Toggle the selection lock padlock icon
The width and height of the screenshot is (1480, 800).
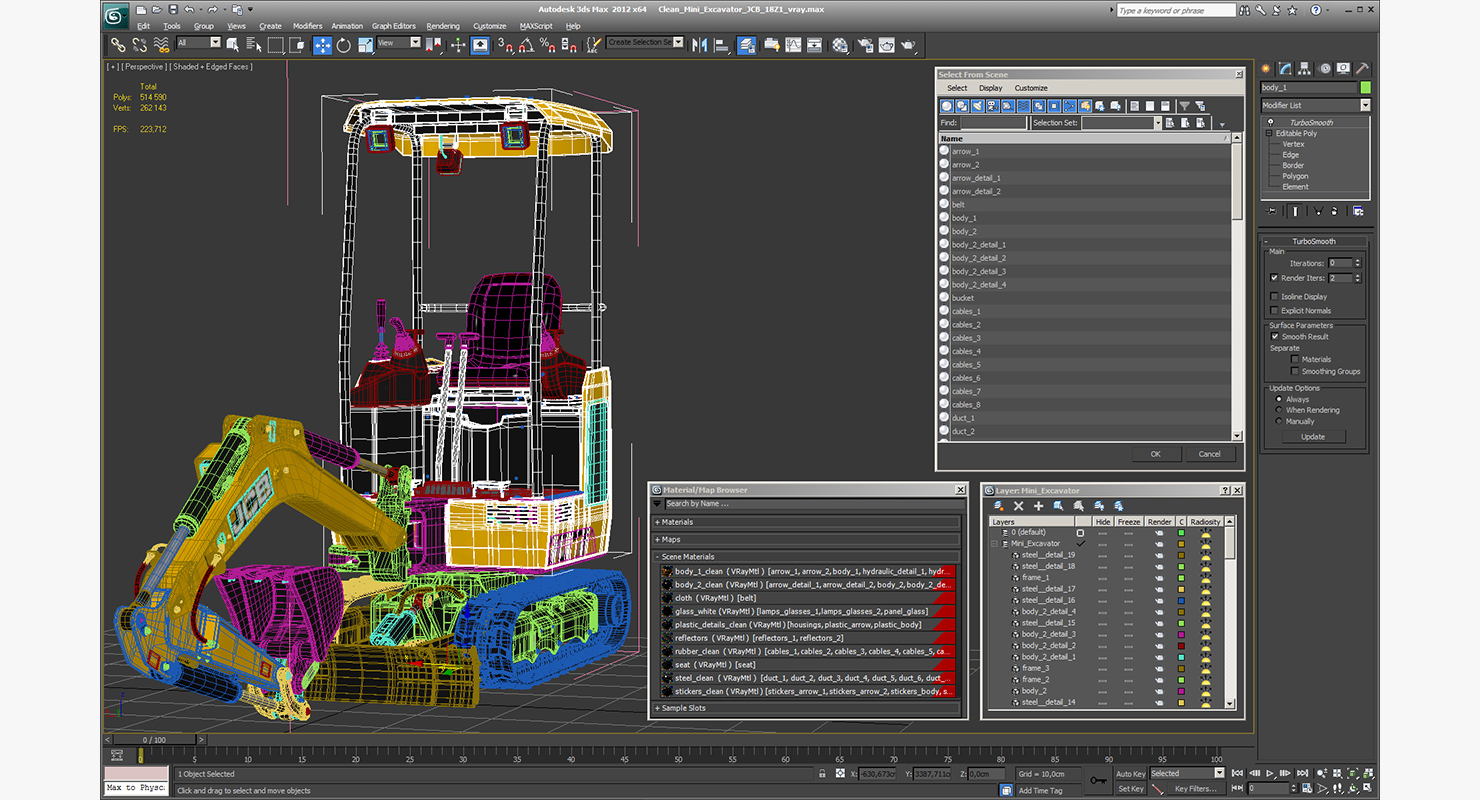pyautogui.click(x=823, y=773)
